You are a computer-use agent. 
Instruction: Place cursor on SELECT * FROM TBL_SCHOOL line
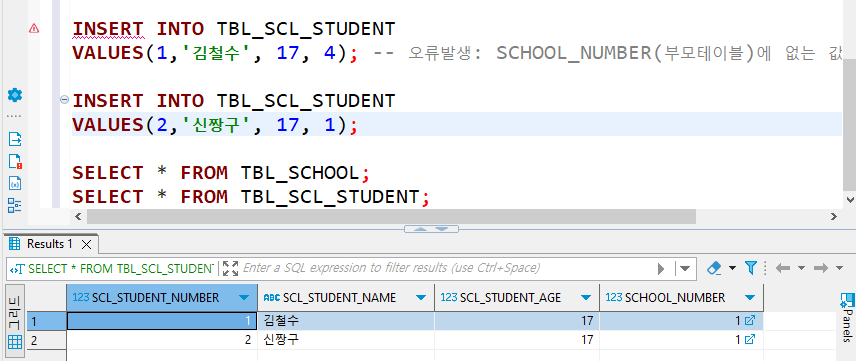[221, 173]
